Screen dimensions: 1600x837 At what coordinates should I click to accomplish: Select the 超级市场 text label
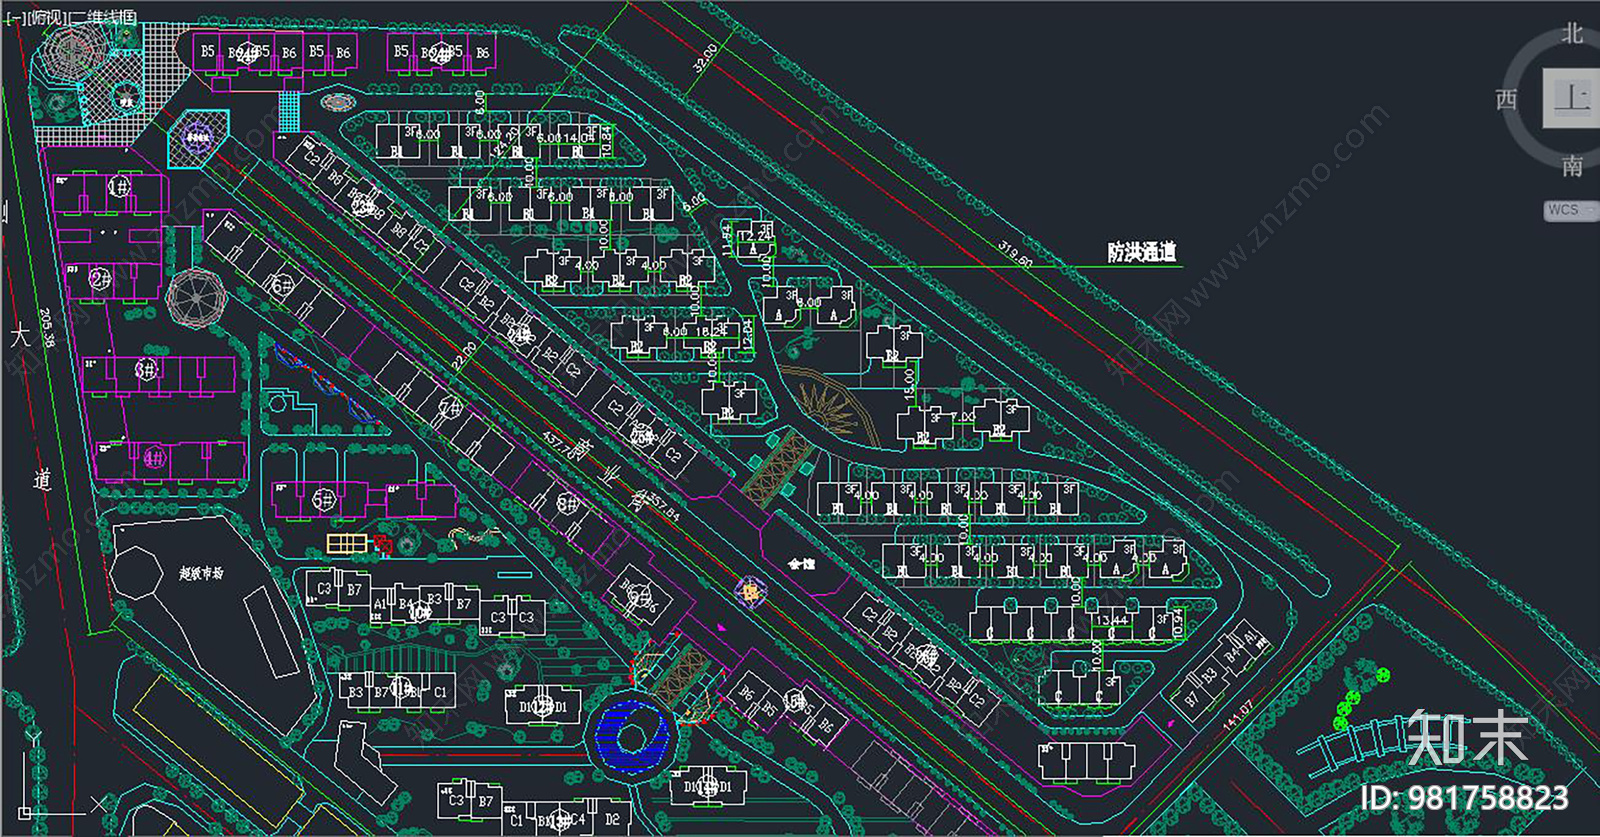[201, 573]
